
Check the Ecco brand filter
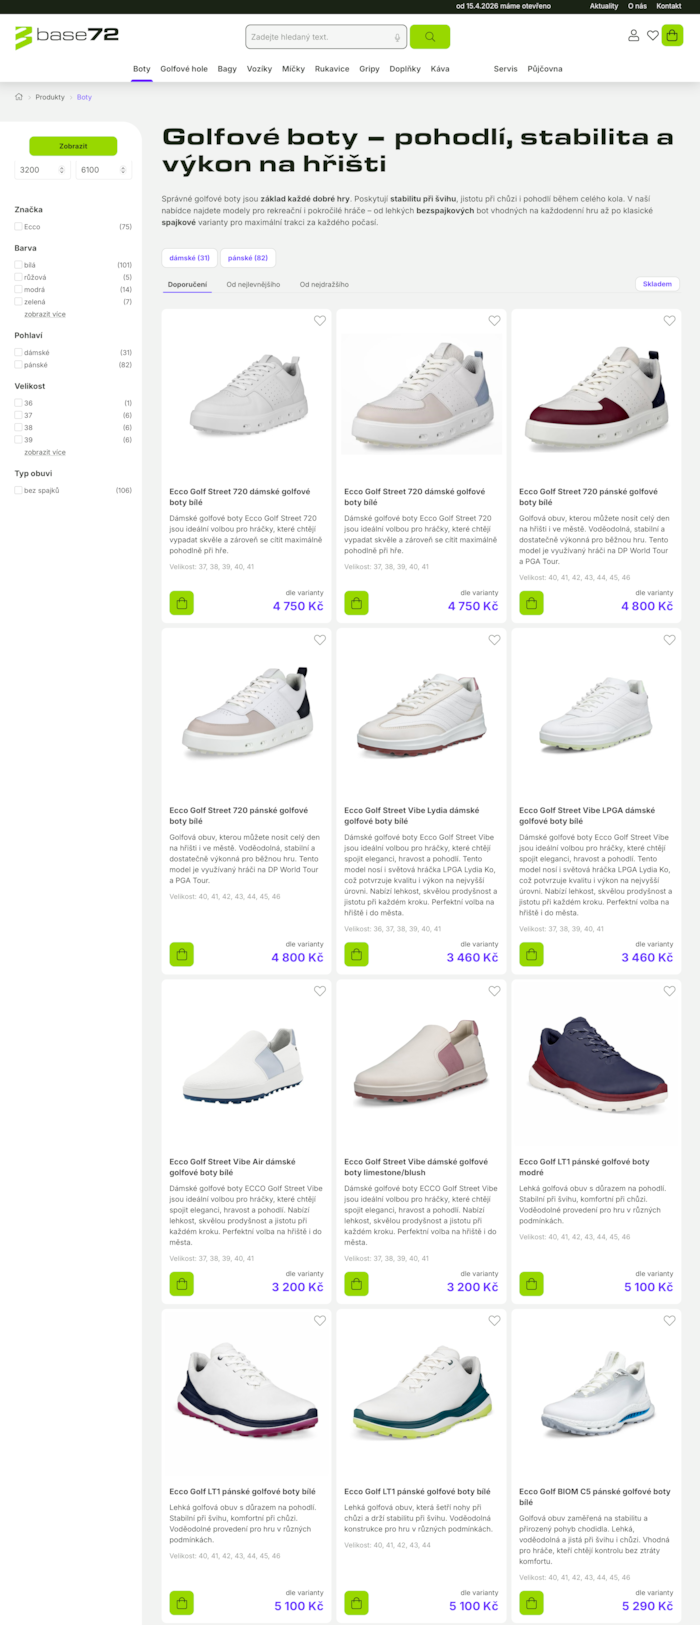[18, 227]
